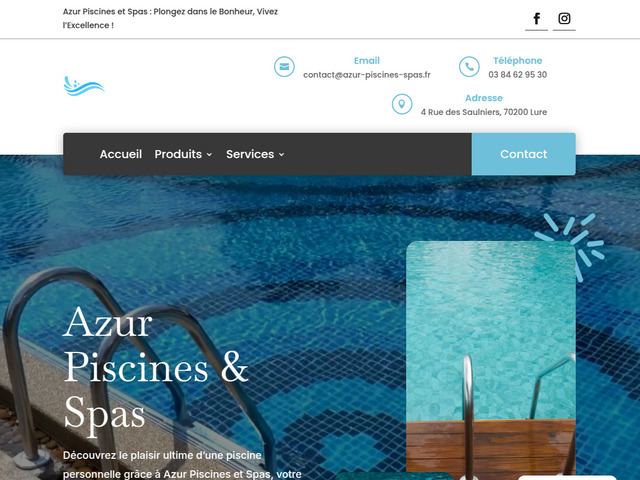Click the address location pin icon
This screenshot has width=640, height=480.
point(402,104)
